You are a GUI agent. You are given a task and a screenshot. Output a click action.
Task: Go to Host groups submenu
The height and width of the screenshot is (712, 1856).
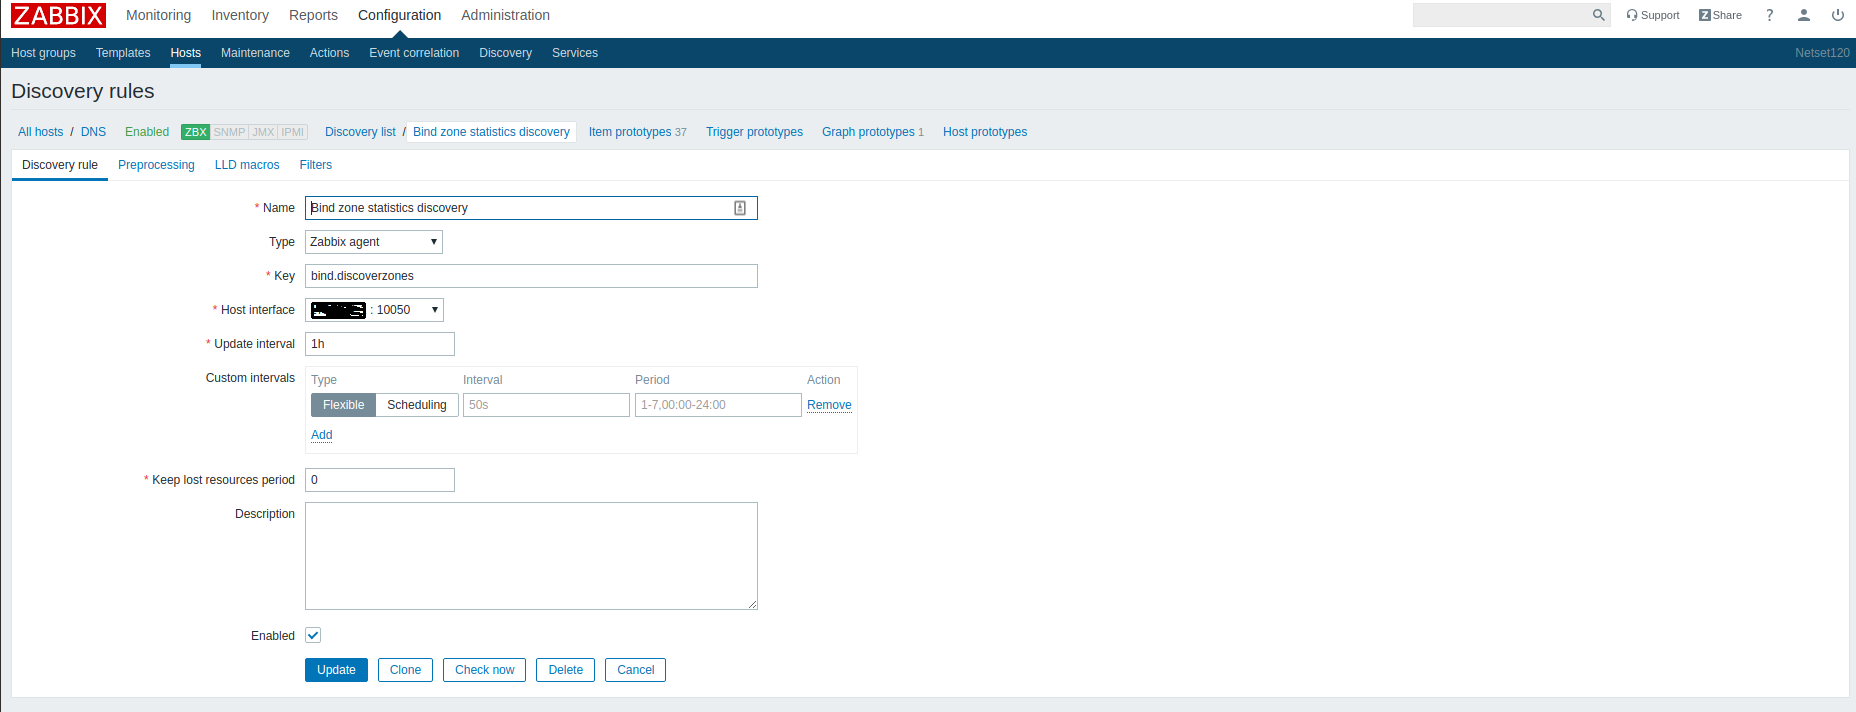click(43, 53)
